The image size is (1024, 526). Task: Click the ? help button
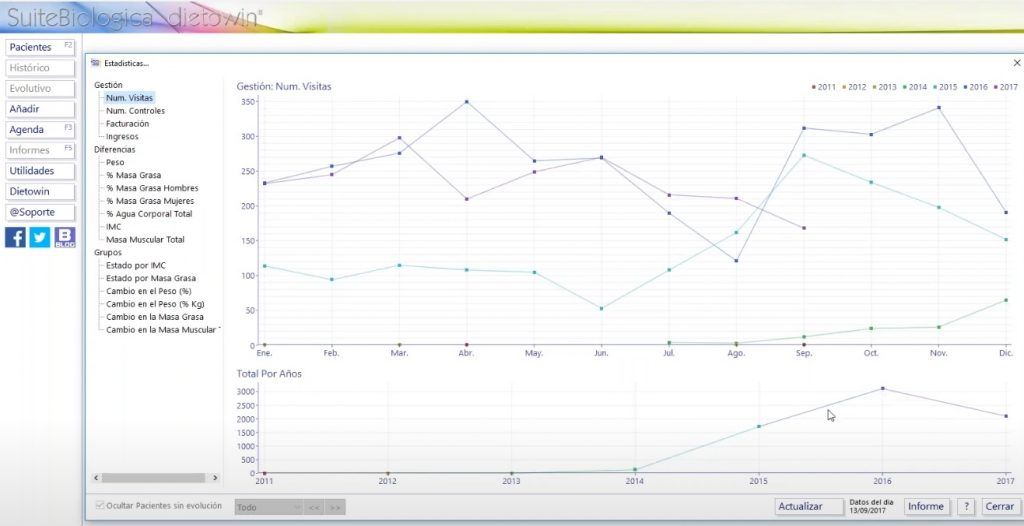(x=967, y=506)
